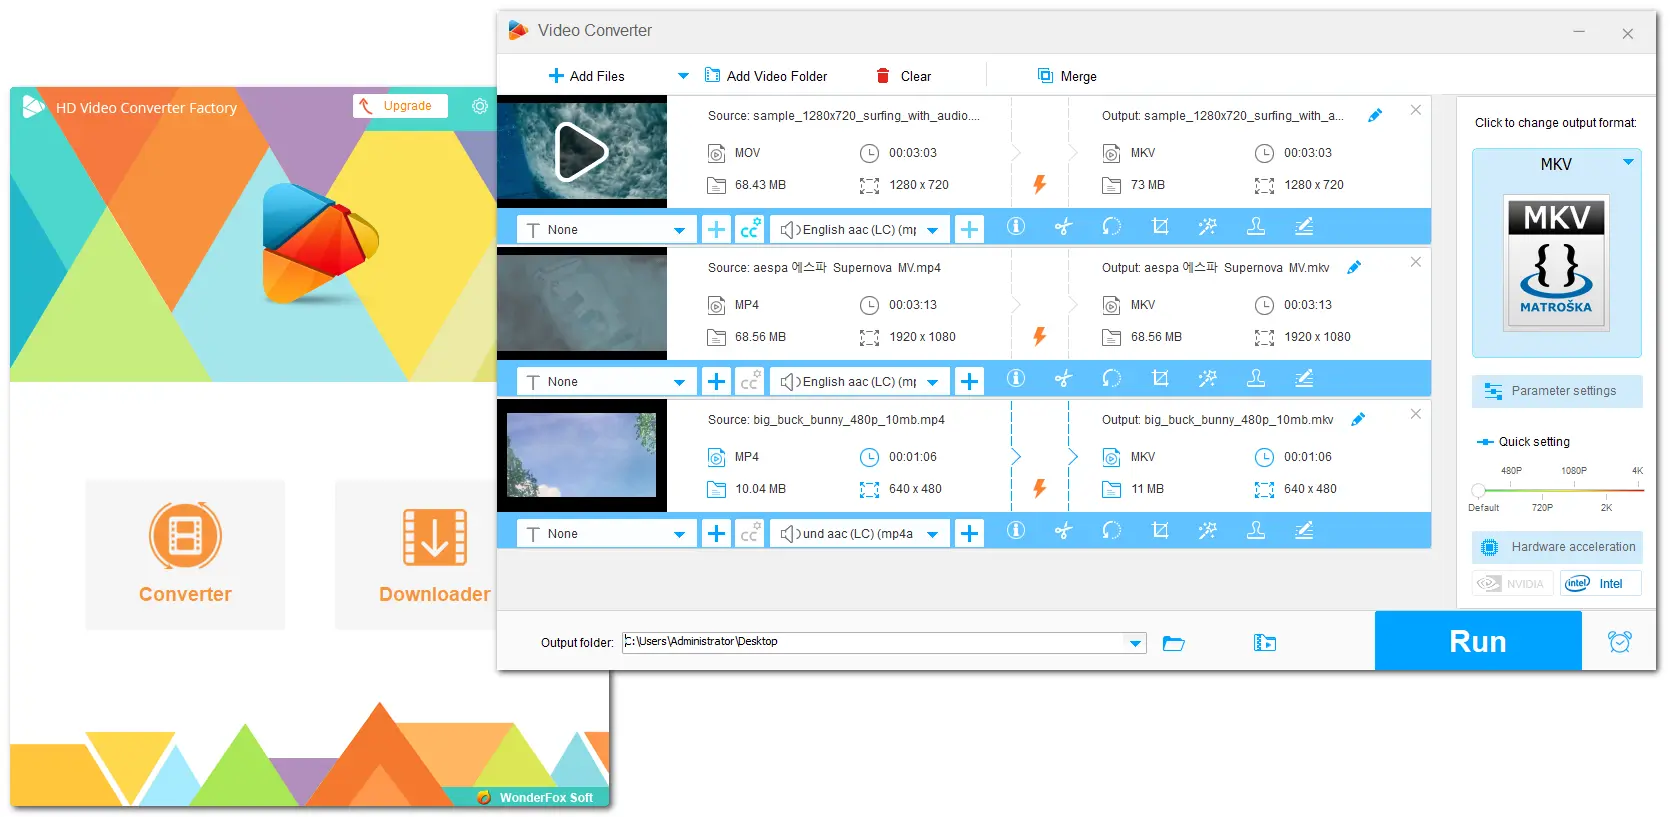
Task: Open the Converter module in main window
Action: (x=185, y=554)
